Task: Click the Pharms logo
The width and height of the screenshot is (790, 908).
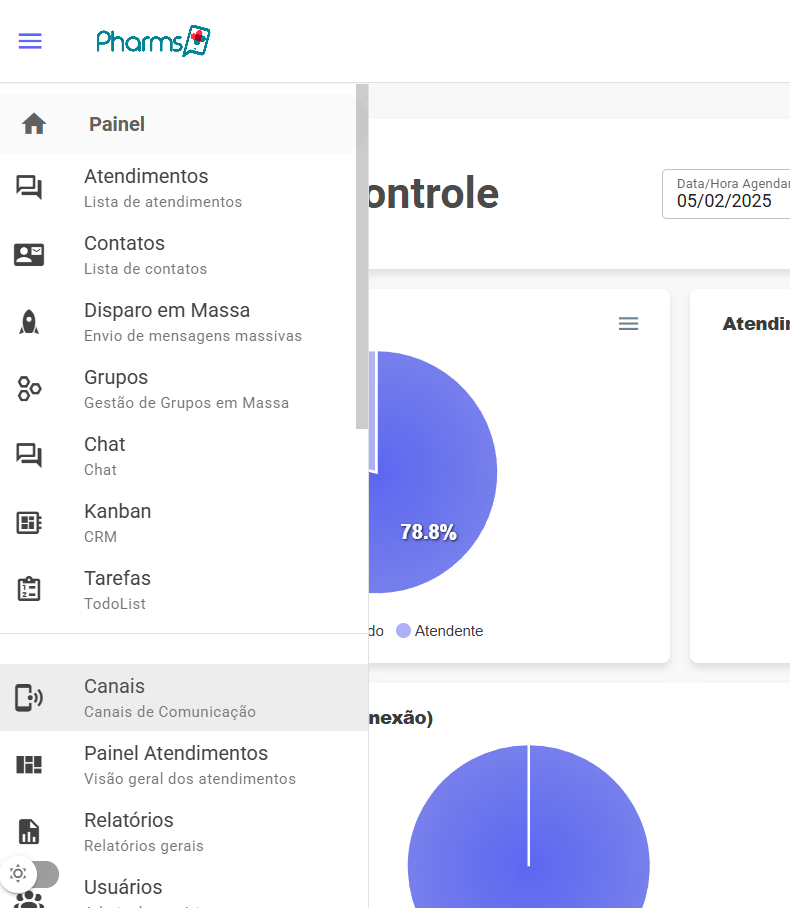Action: tap(153, 41)
